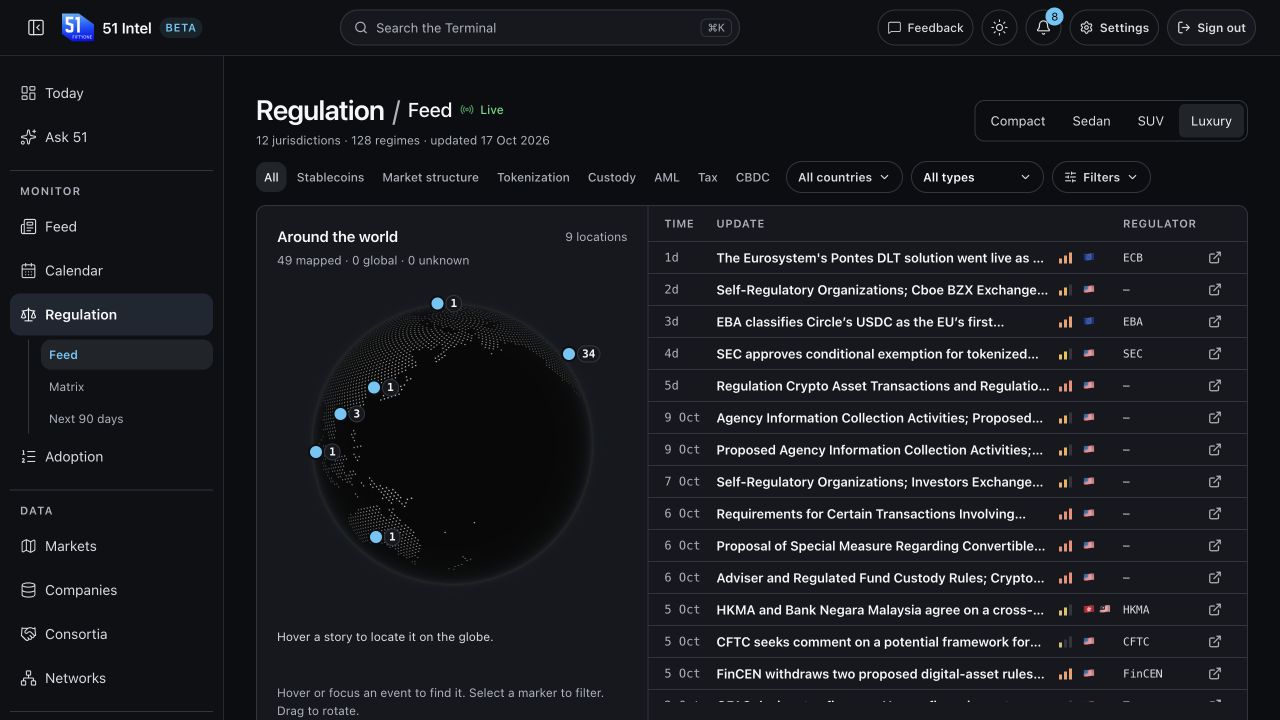The width and height of the screenshot is (1280, 720).
Task: Open Calendar in sidebar
Action: pyautogui.click(x=111, y=271)
